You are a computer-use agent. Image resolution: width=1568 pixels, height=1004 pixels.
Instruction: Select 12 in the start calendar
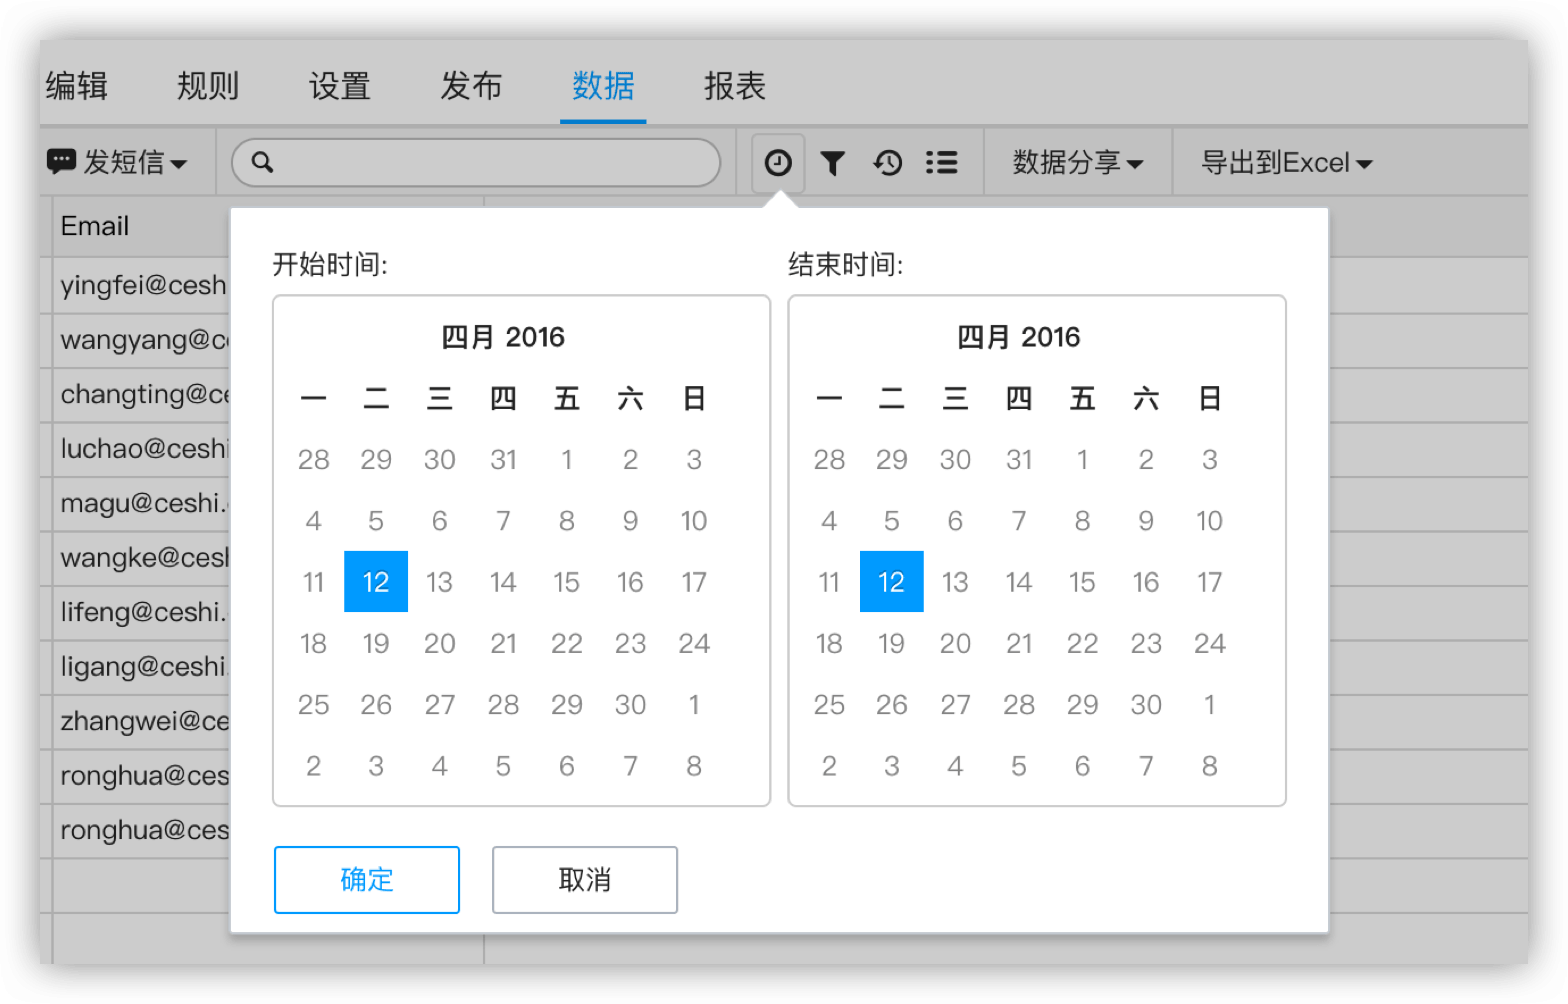click(376, 582)
